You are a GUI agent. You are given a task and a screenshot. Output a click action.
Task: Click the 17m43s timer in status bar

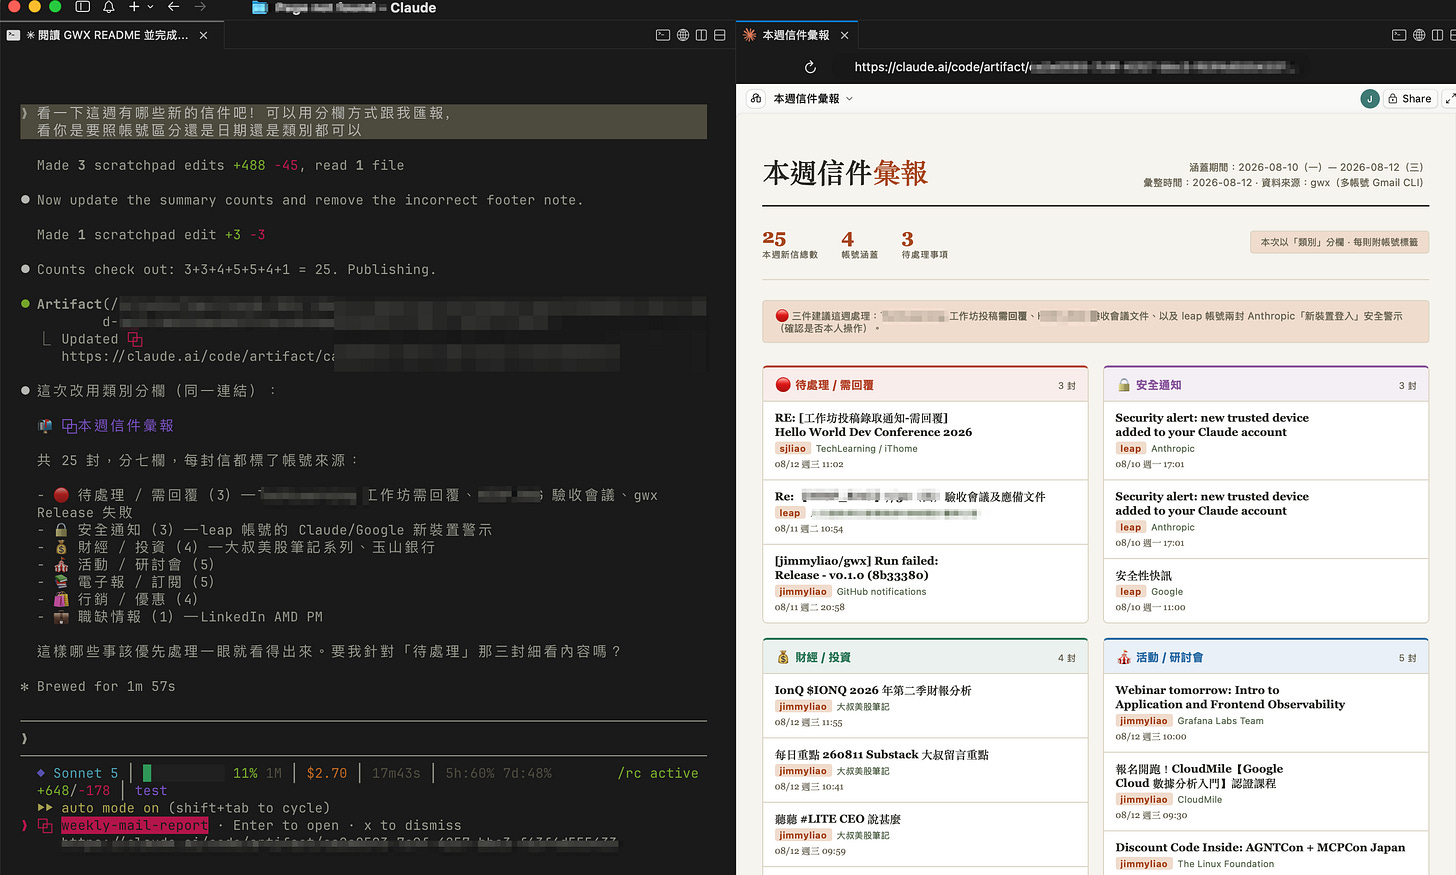396,773
